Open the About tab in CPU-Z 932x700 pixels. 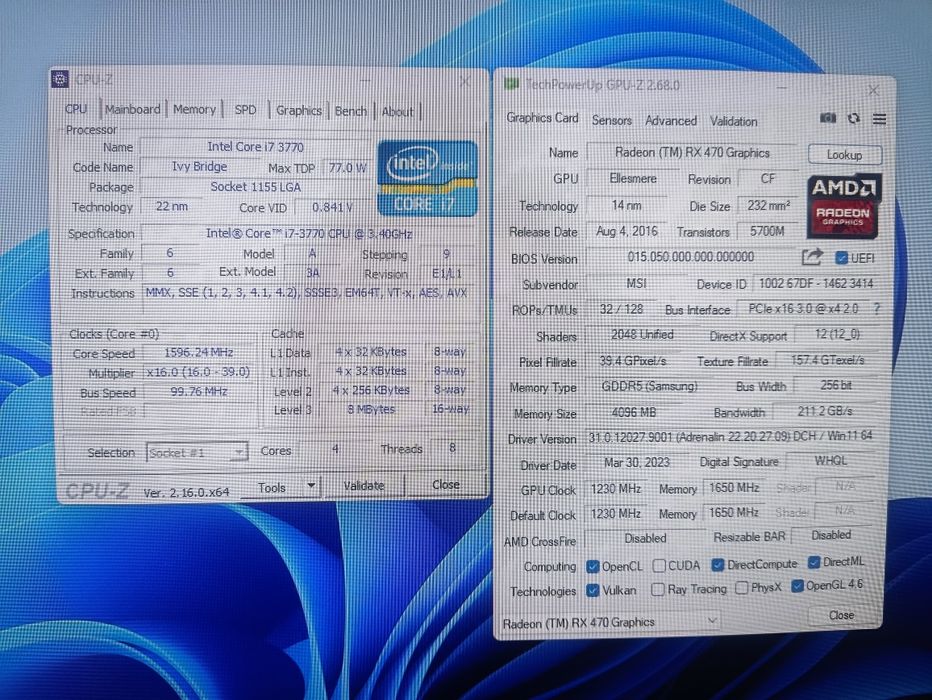coord(397,112)
